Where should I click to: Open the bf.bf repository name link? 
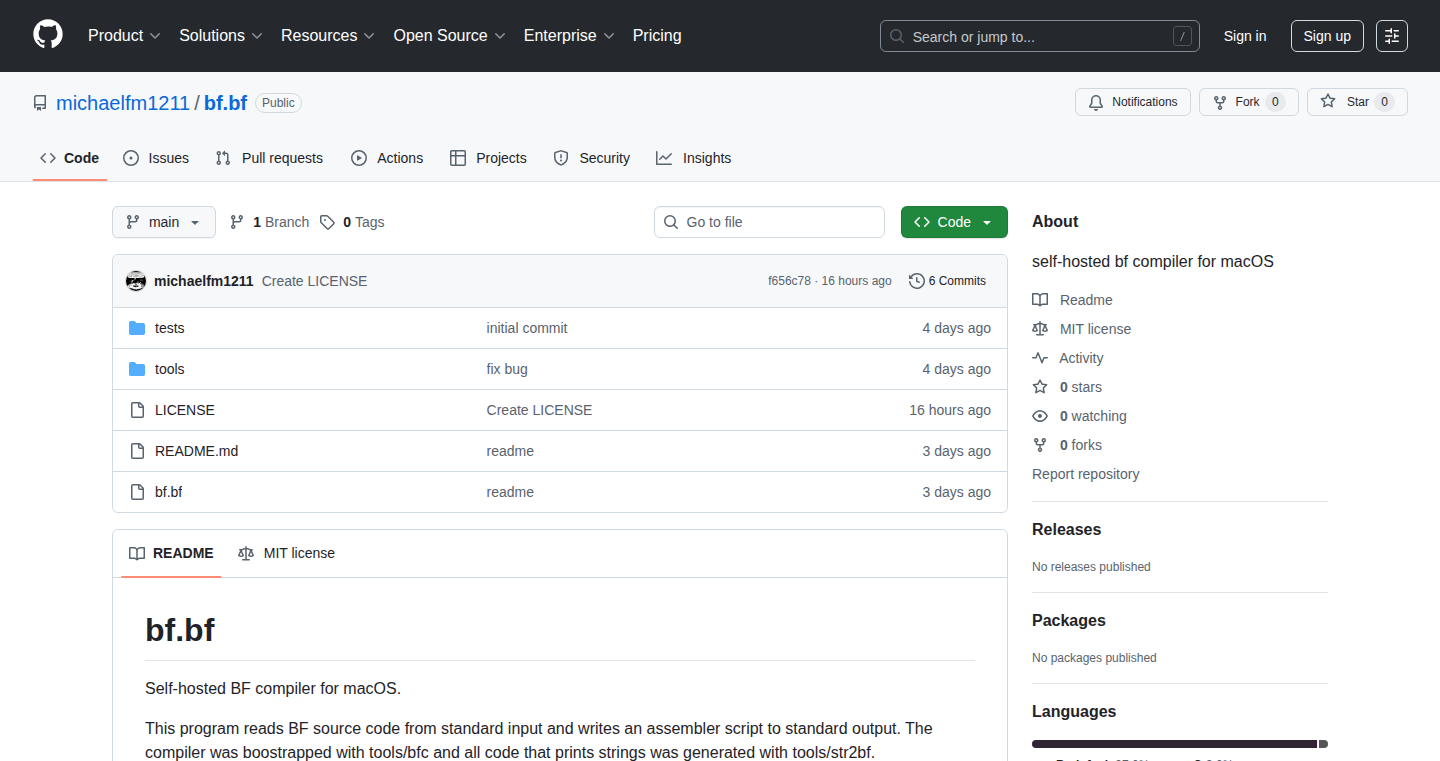pos(226,103)
